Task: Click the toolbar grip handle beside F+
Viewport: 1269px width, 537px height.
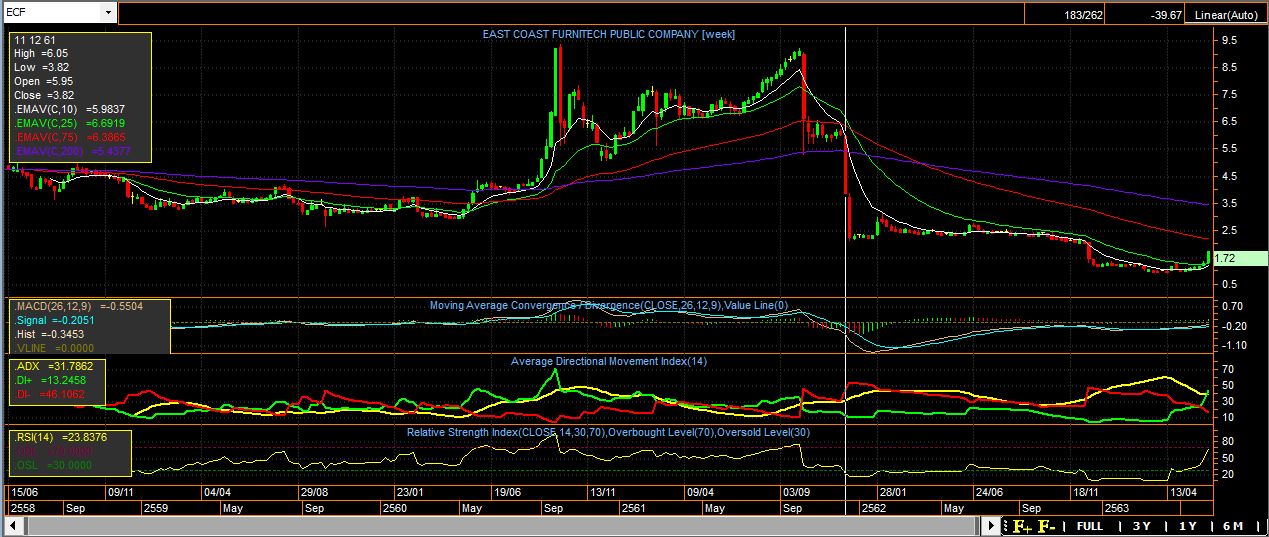Action: pos(1004,526)
